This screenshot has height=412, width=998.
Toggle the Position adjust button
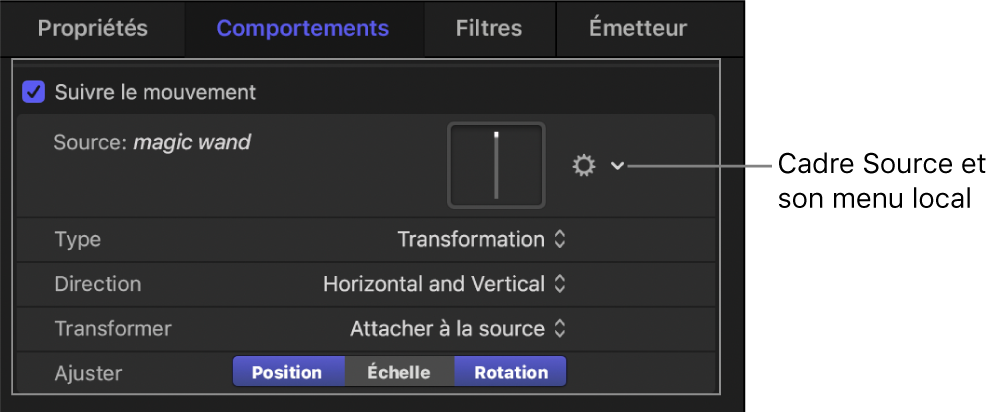[287, 372]
